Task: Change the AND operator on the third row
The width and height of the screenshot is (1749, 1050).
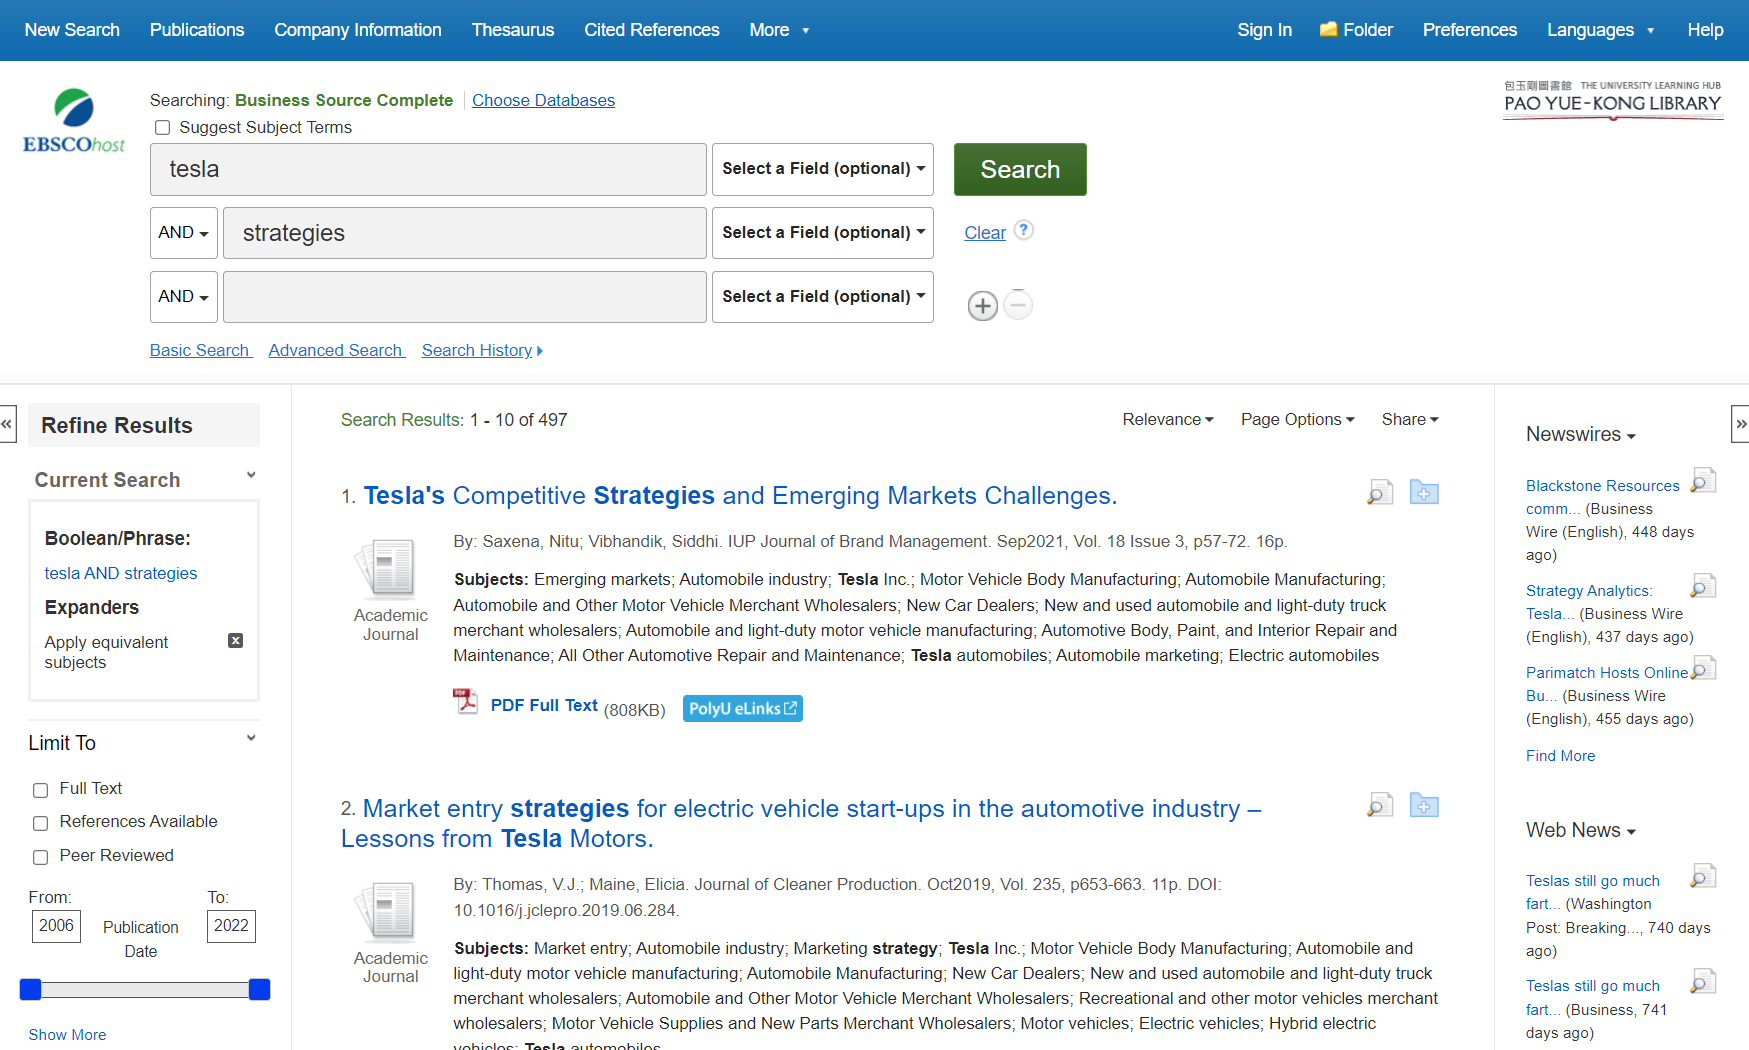Action: tap(184, 297)
